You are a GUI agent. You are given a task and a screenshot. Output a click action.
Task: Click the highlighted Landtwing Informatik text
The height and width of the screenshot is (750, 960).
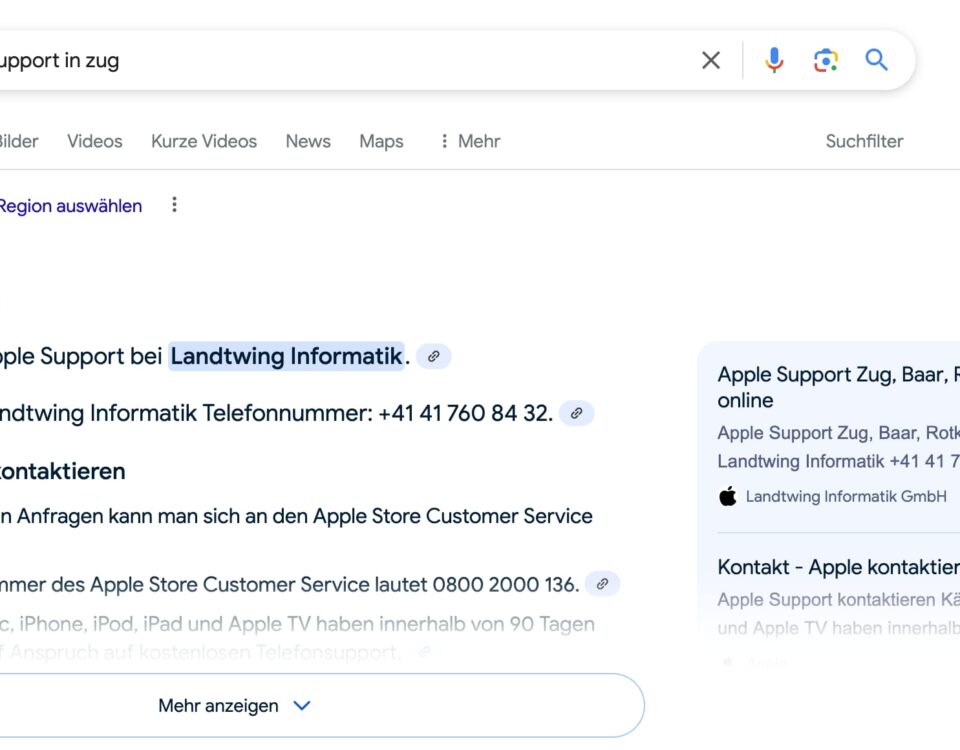coord(287,356)
